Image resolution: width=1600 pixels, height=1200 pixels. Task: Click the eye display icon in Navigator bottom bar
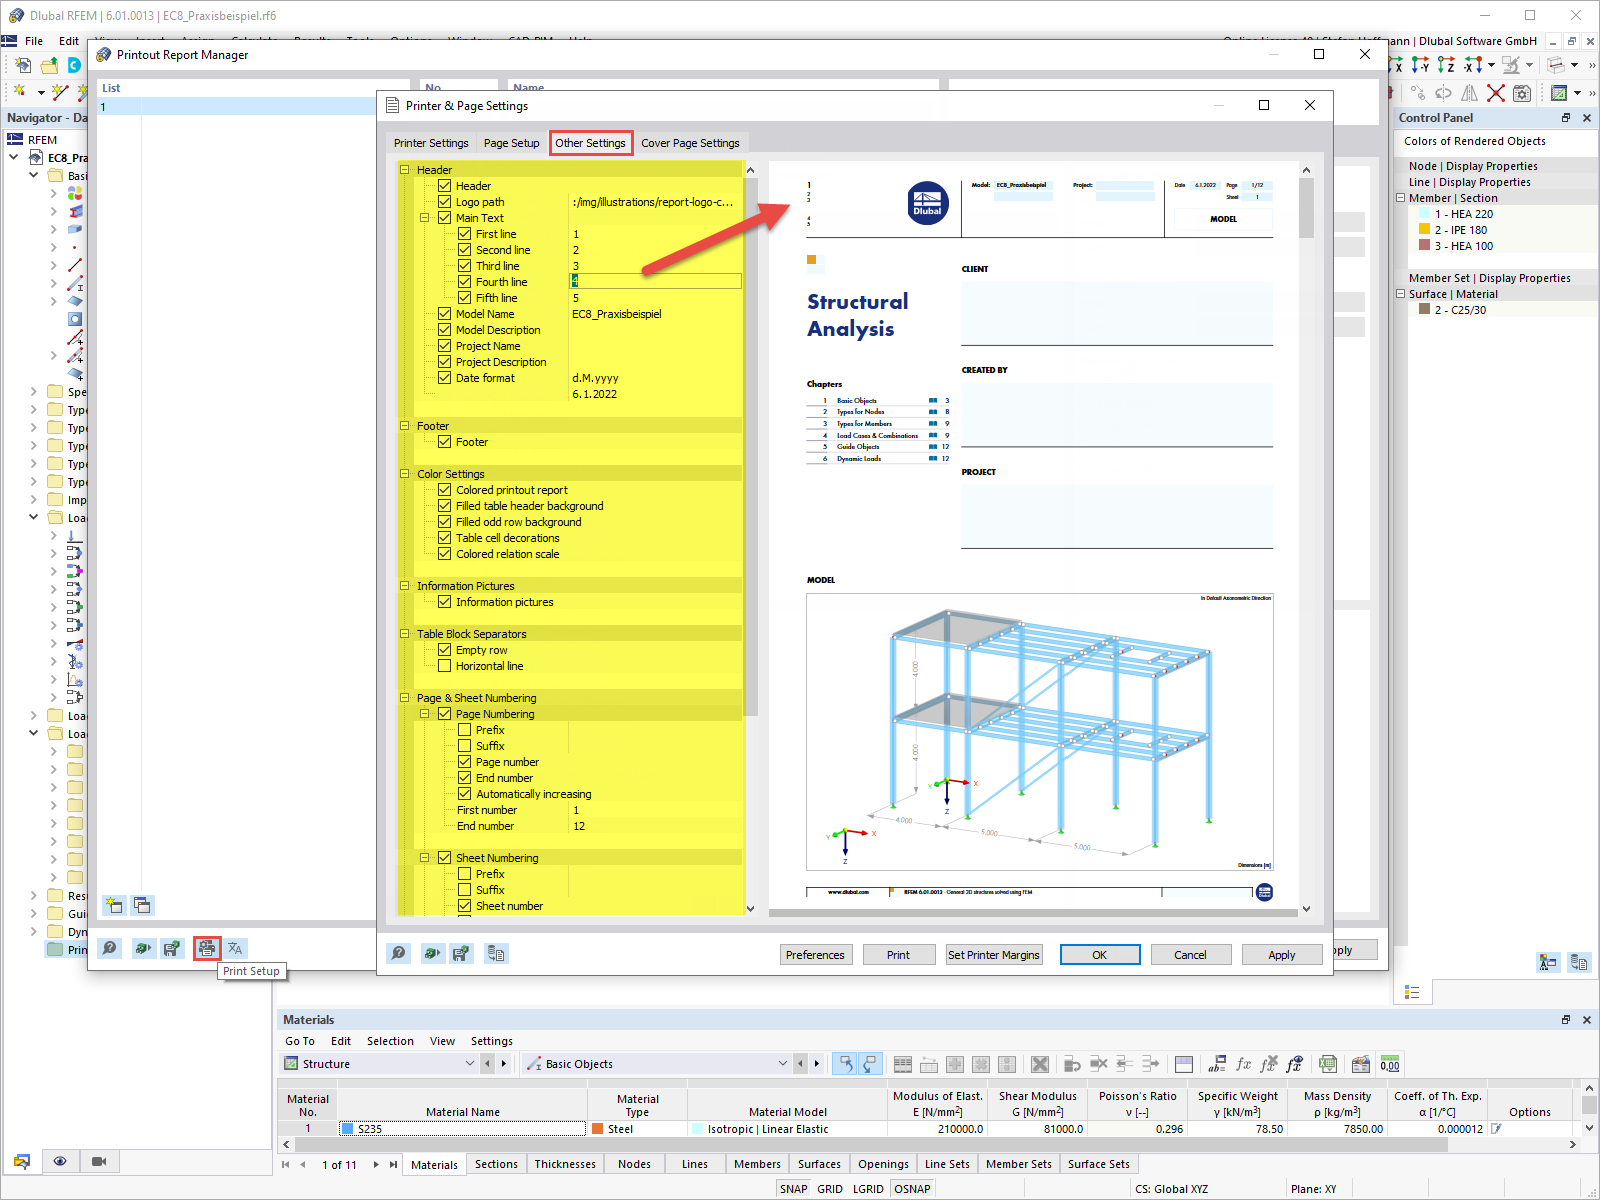[60, 1161]
